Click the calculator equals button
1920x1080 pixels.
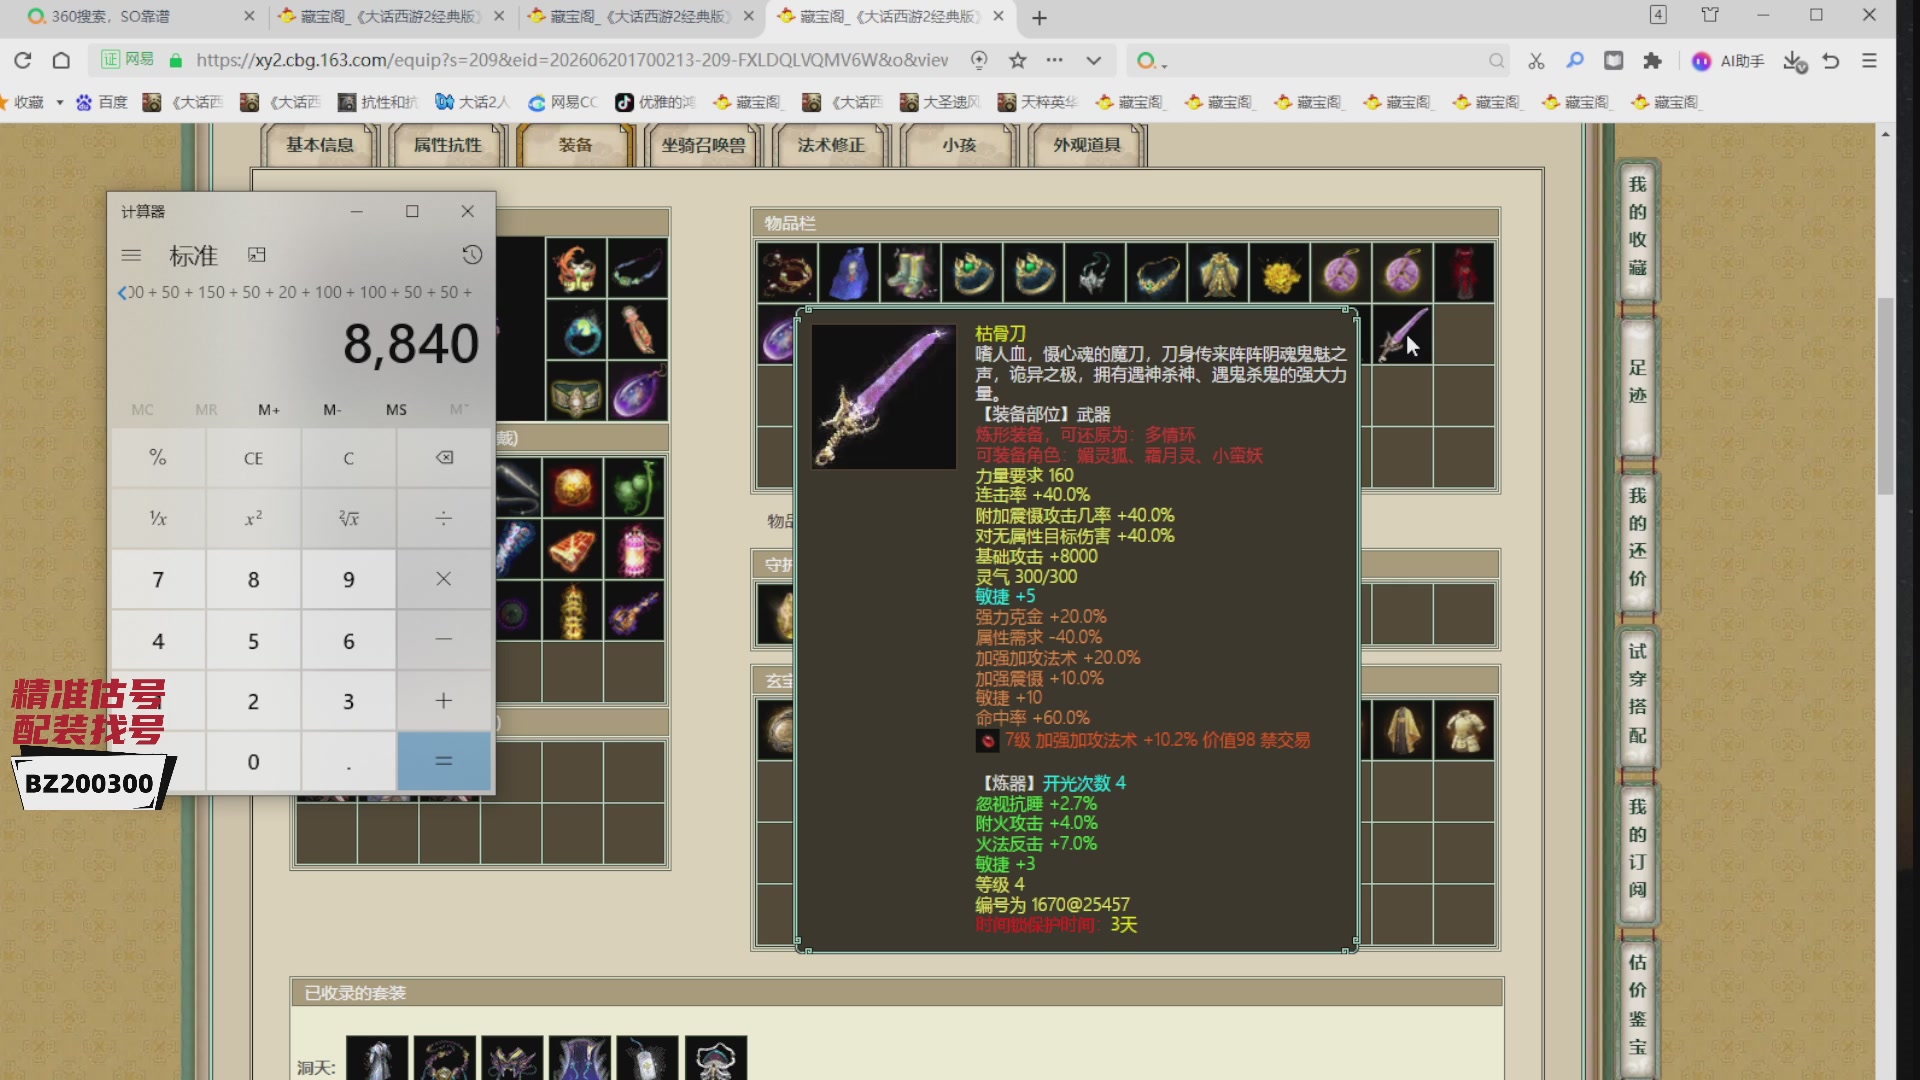pyautogui.click(x=444, y=761)
